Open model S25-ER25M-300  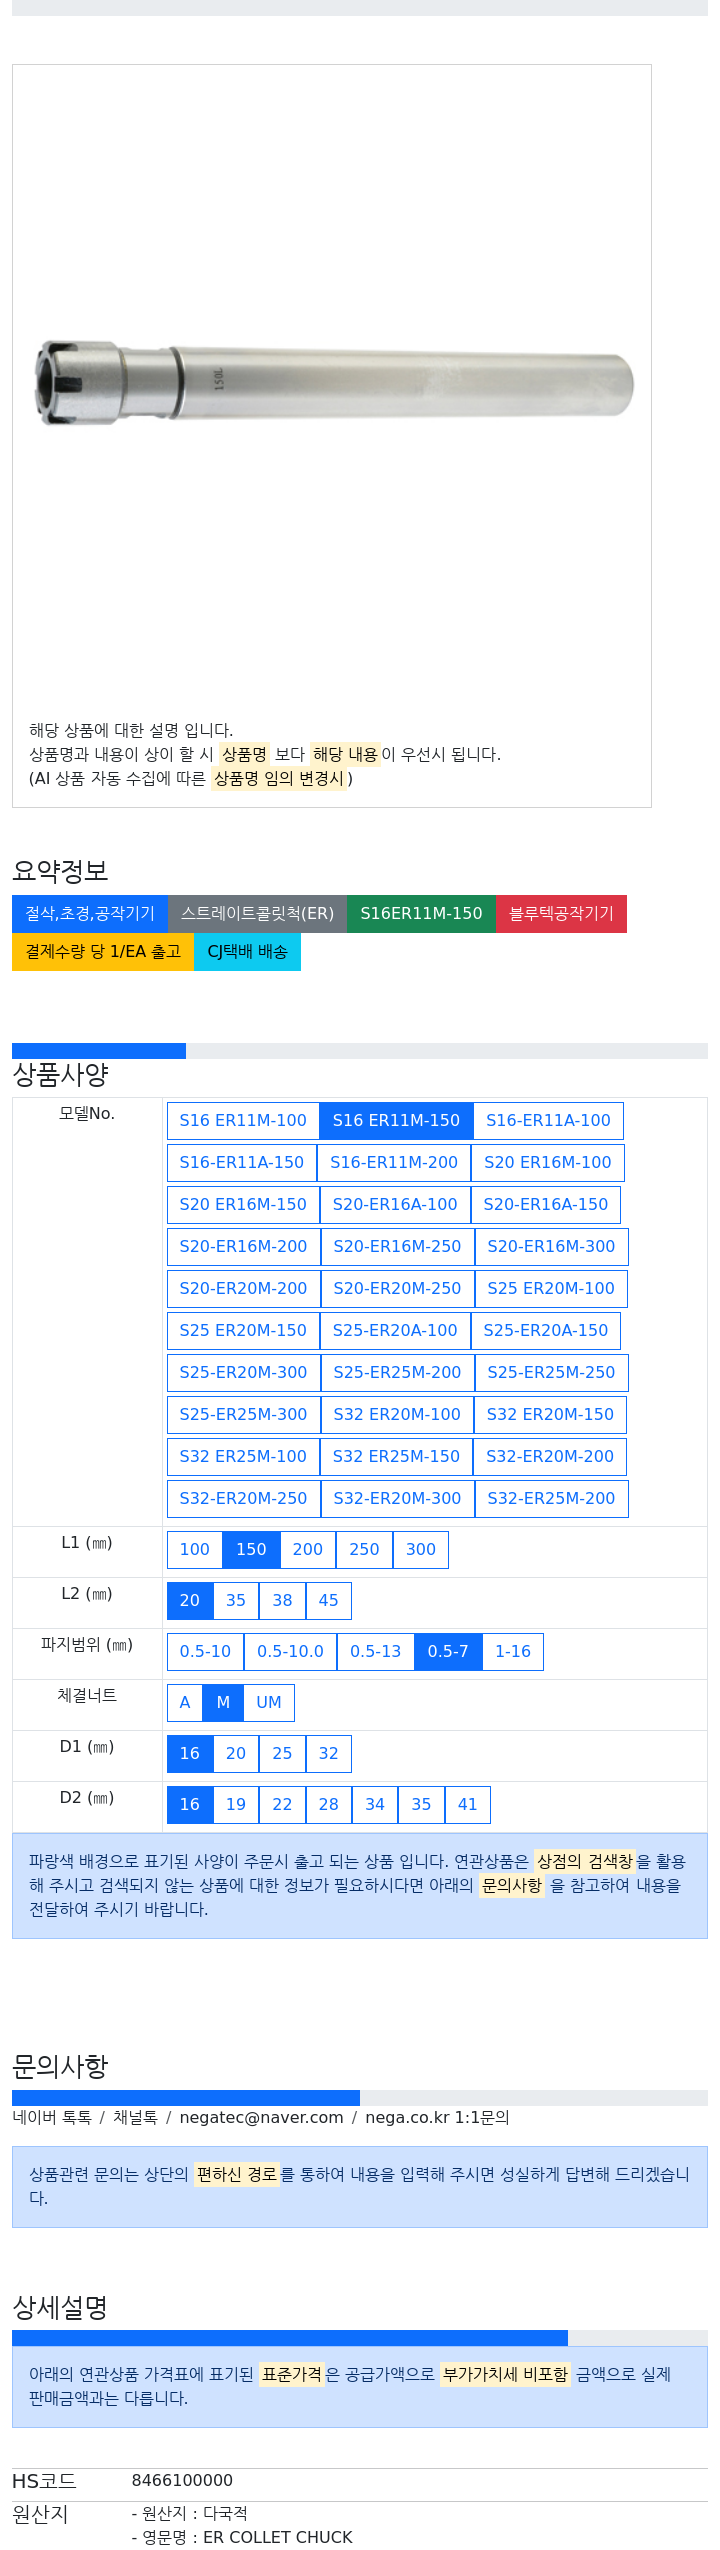[244, 1415]
